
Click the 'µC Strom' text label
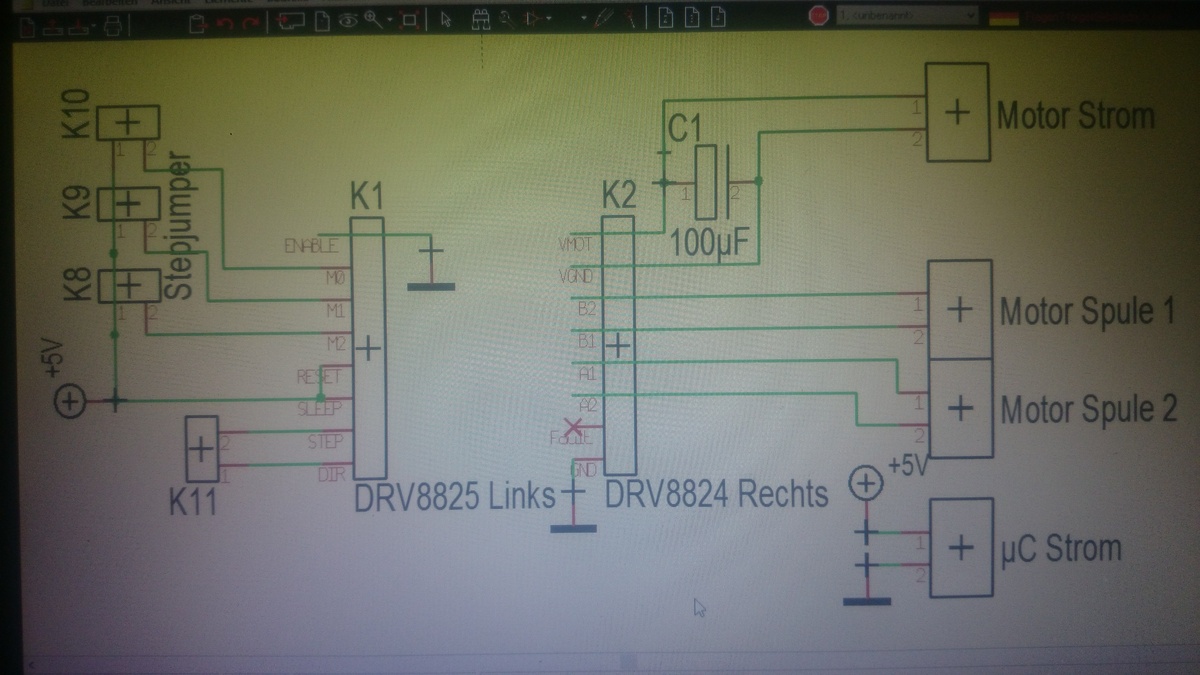pyautogui.click(x=1061, y=549)
